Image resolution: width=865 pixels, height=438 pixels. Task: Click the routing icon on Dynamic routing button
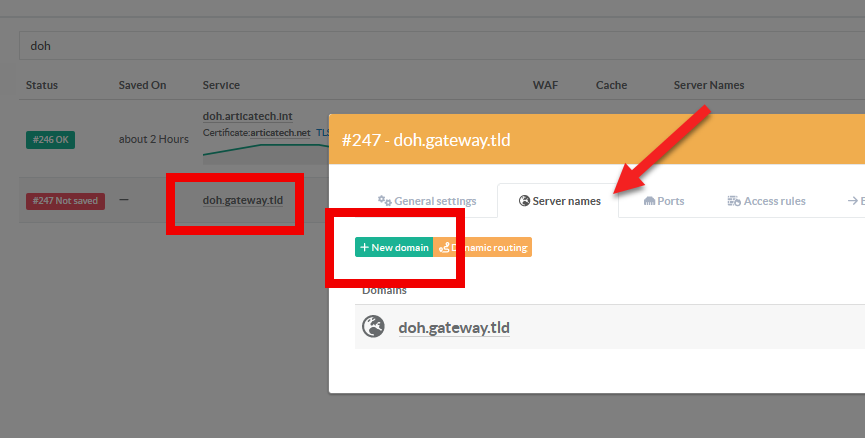click(x=444, y=247)
